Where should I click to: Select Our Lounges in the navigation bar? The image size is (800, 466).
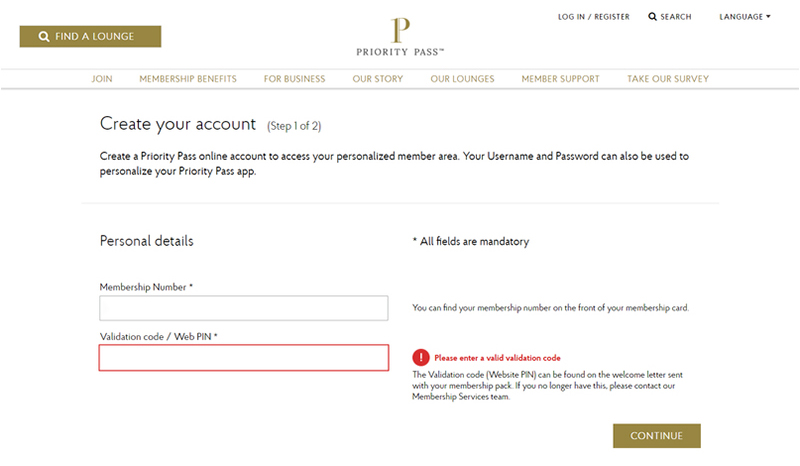(462, 79)
